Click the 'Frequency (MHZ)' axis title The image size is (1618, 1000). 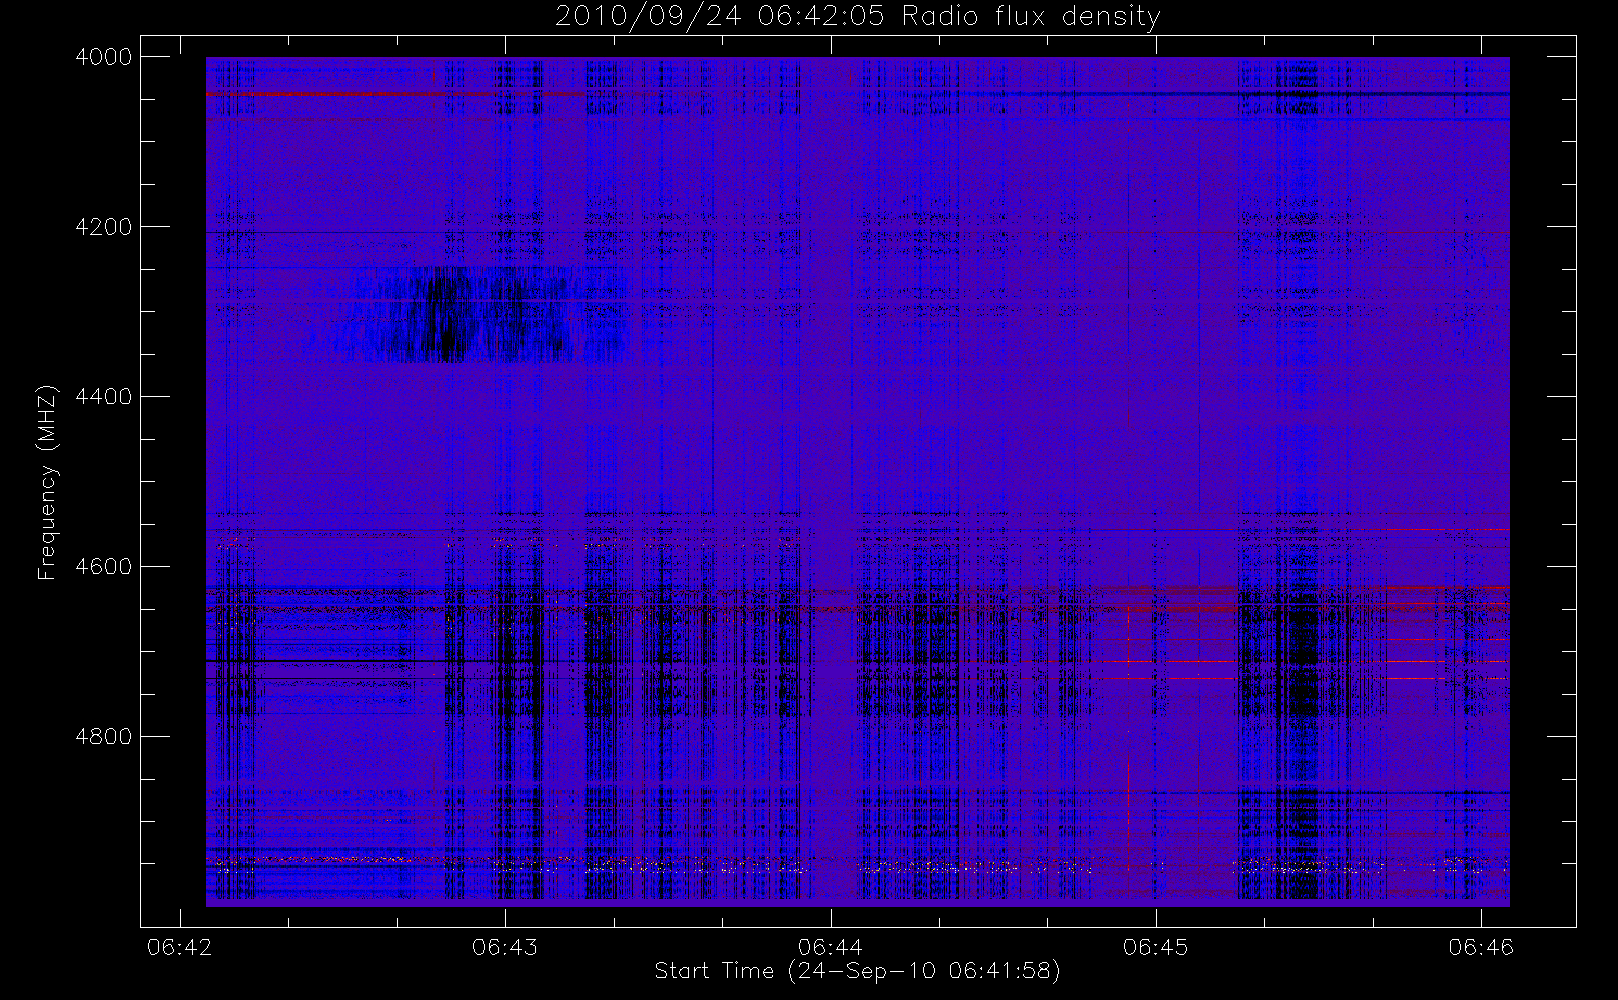click(47, 482)
